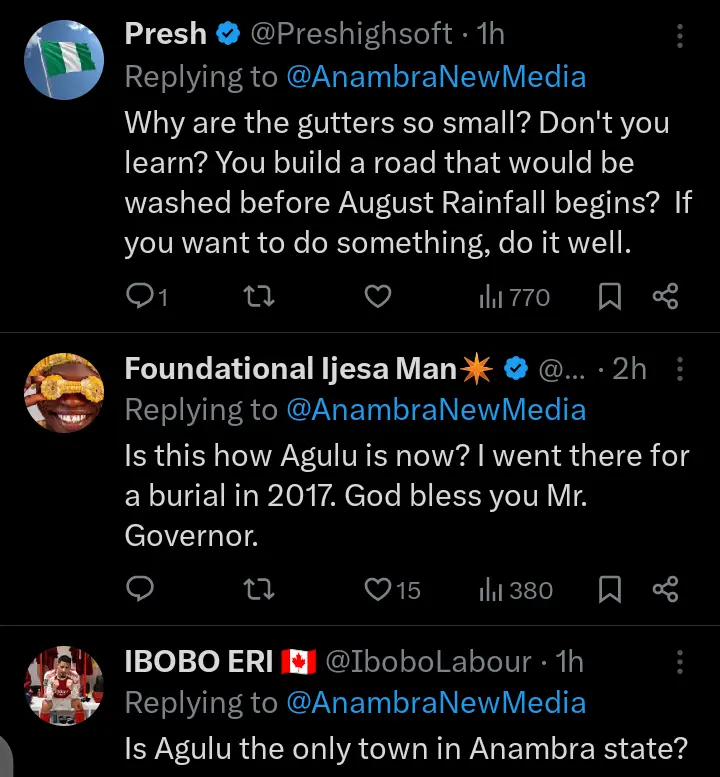Open more options on IBOBO ERI's tweet
This screenshot has height=777, width=720.
coord(680,662)
